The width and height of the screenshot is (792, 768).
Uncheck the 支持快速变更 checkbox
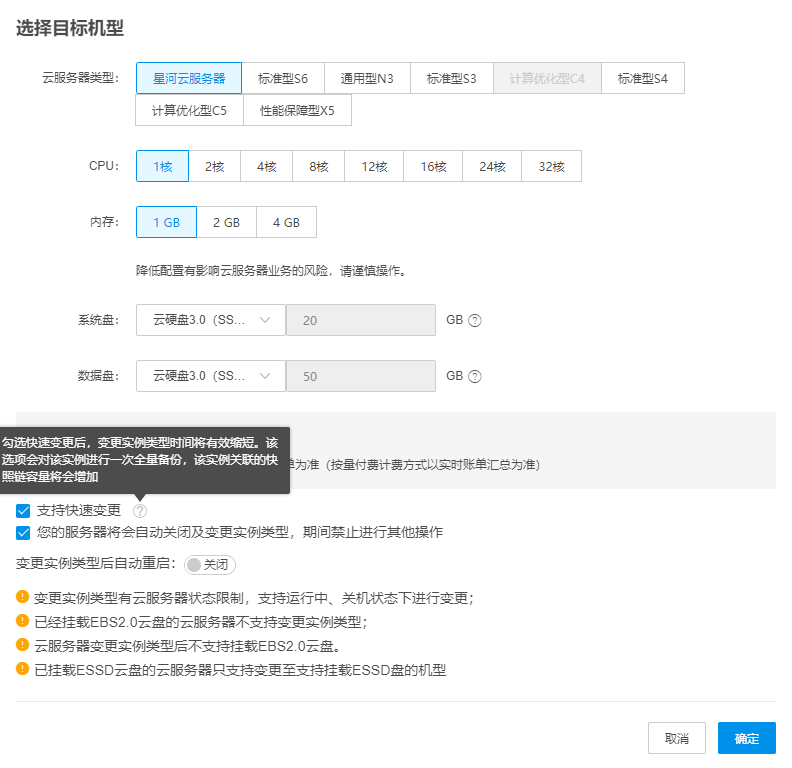pos(23,511)
